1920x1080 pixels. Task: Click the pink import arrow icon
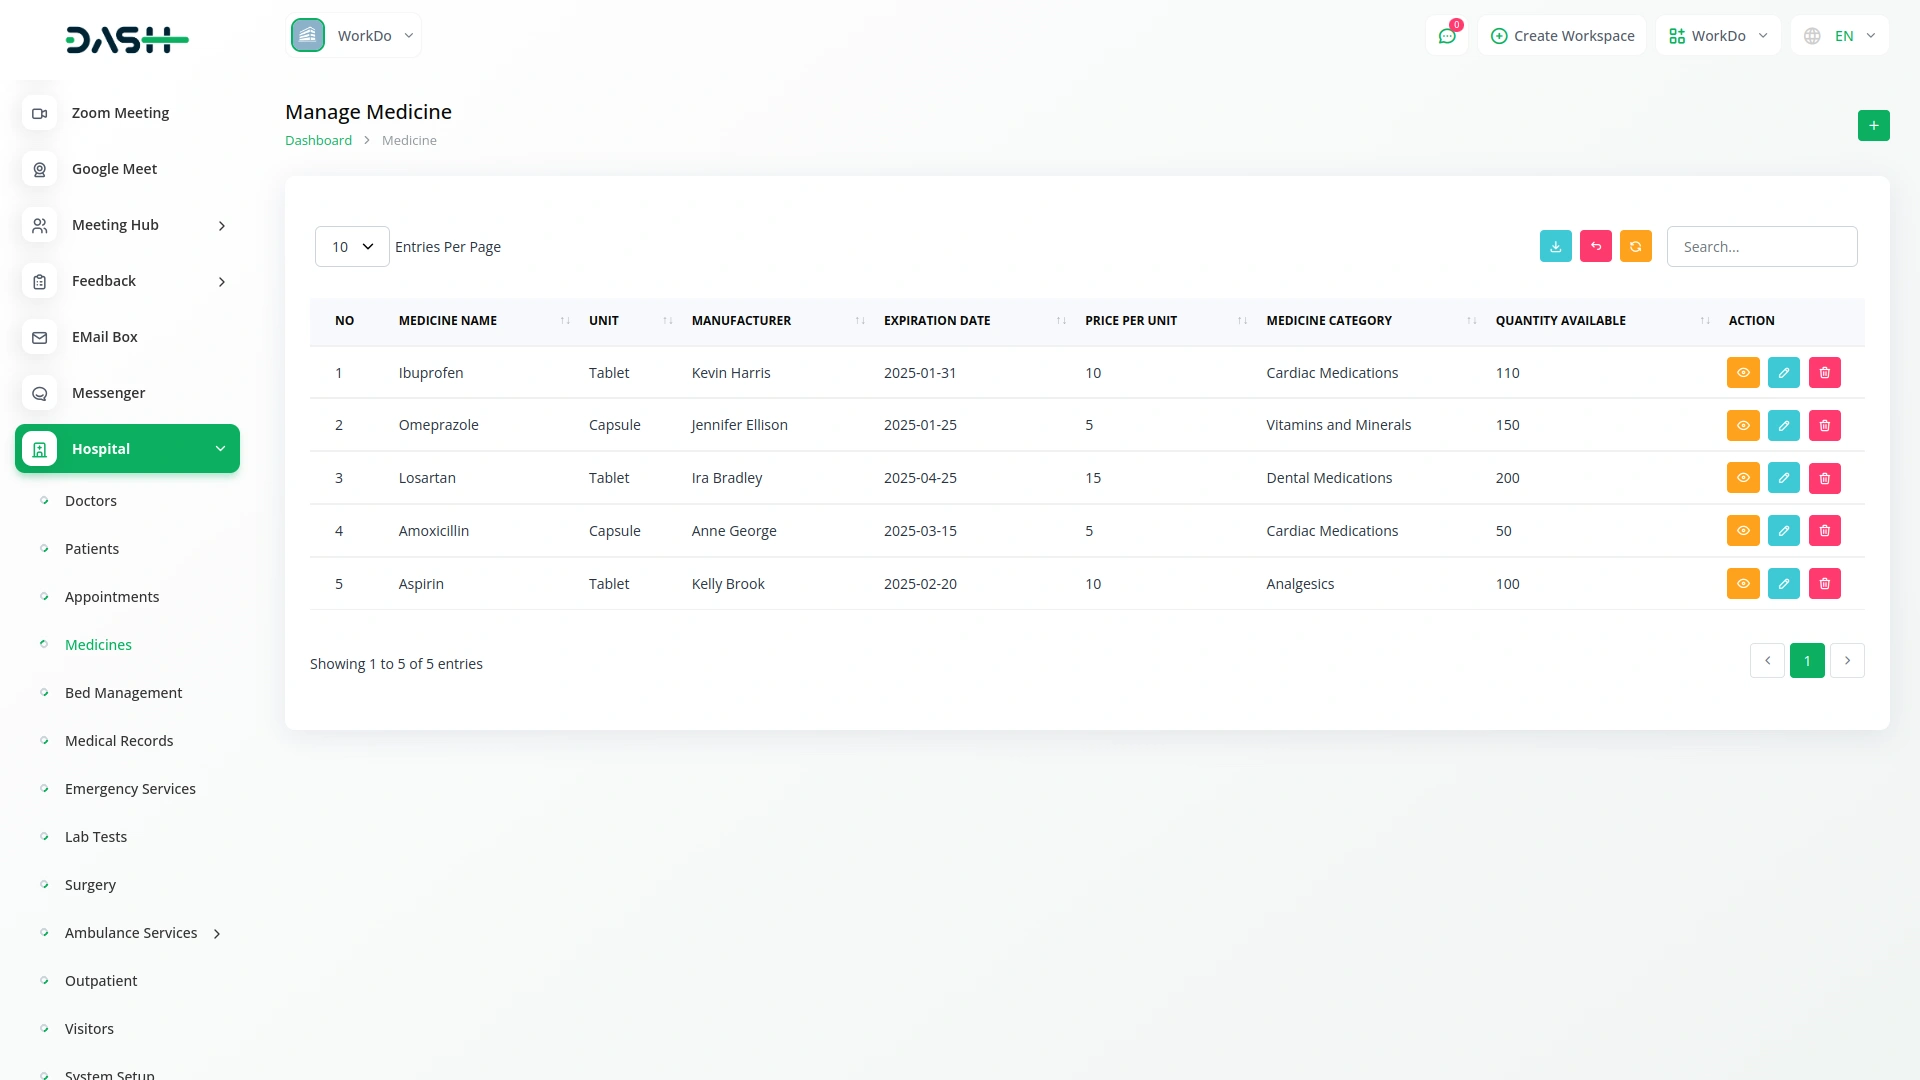(x=1595, y=246)
